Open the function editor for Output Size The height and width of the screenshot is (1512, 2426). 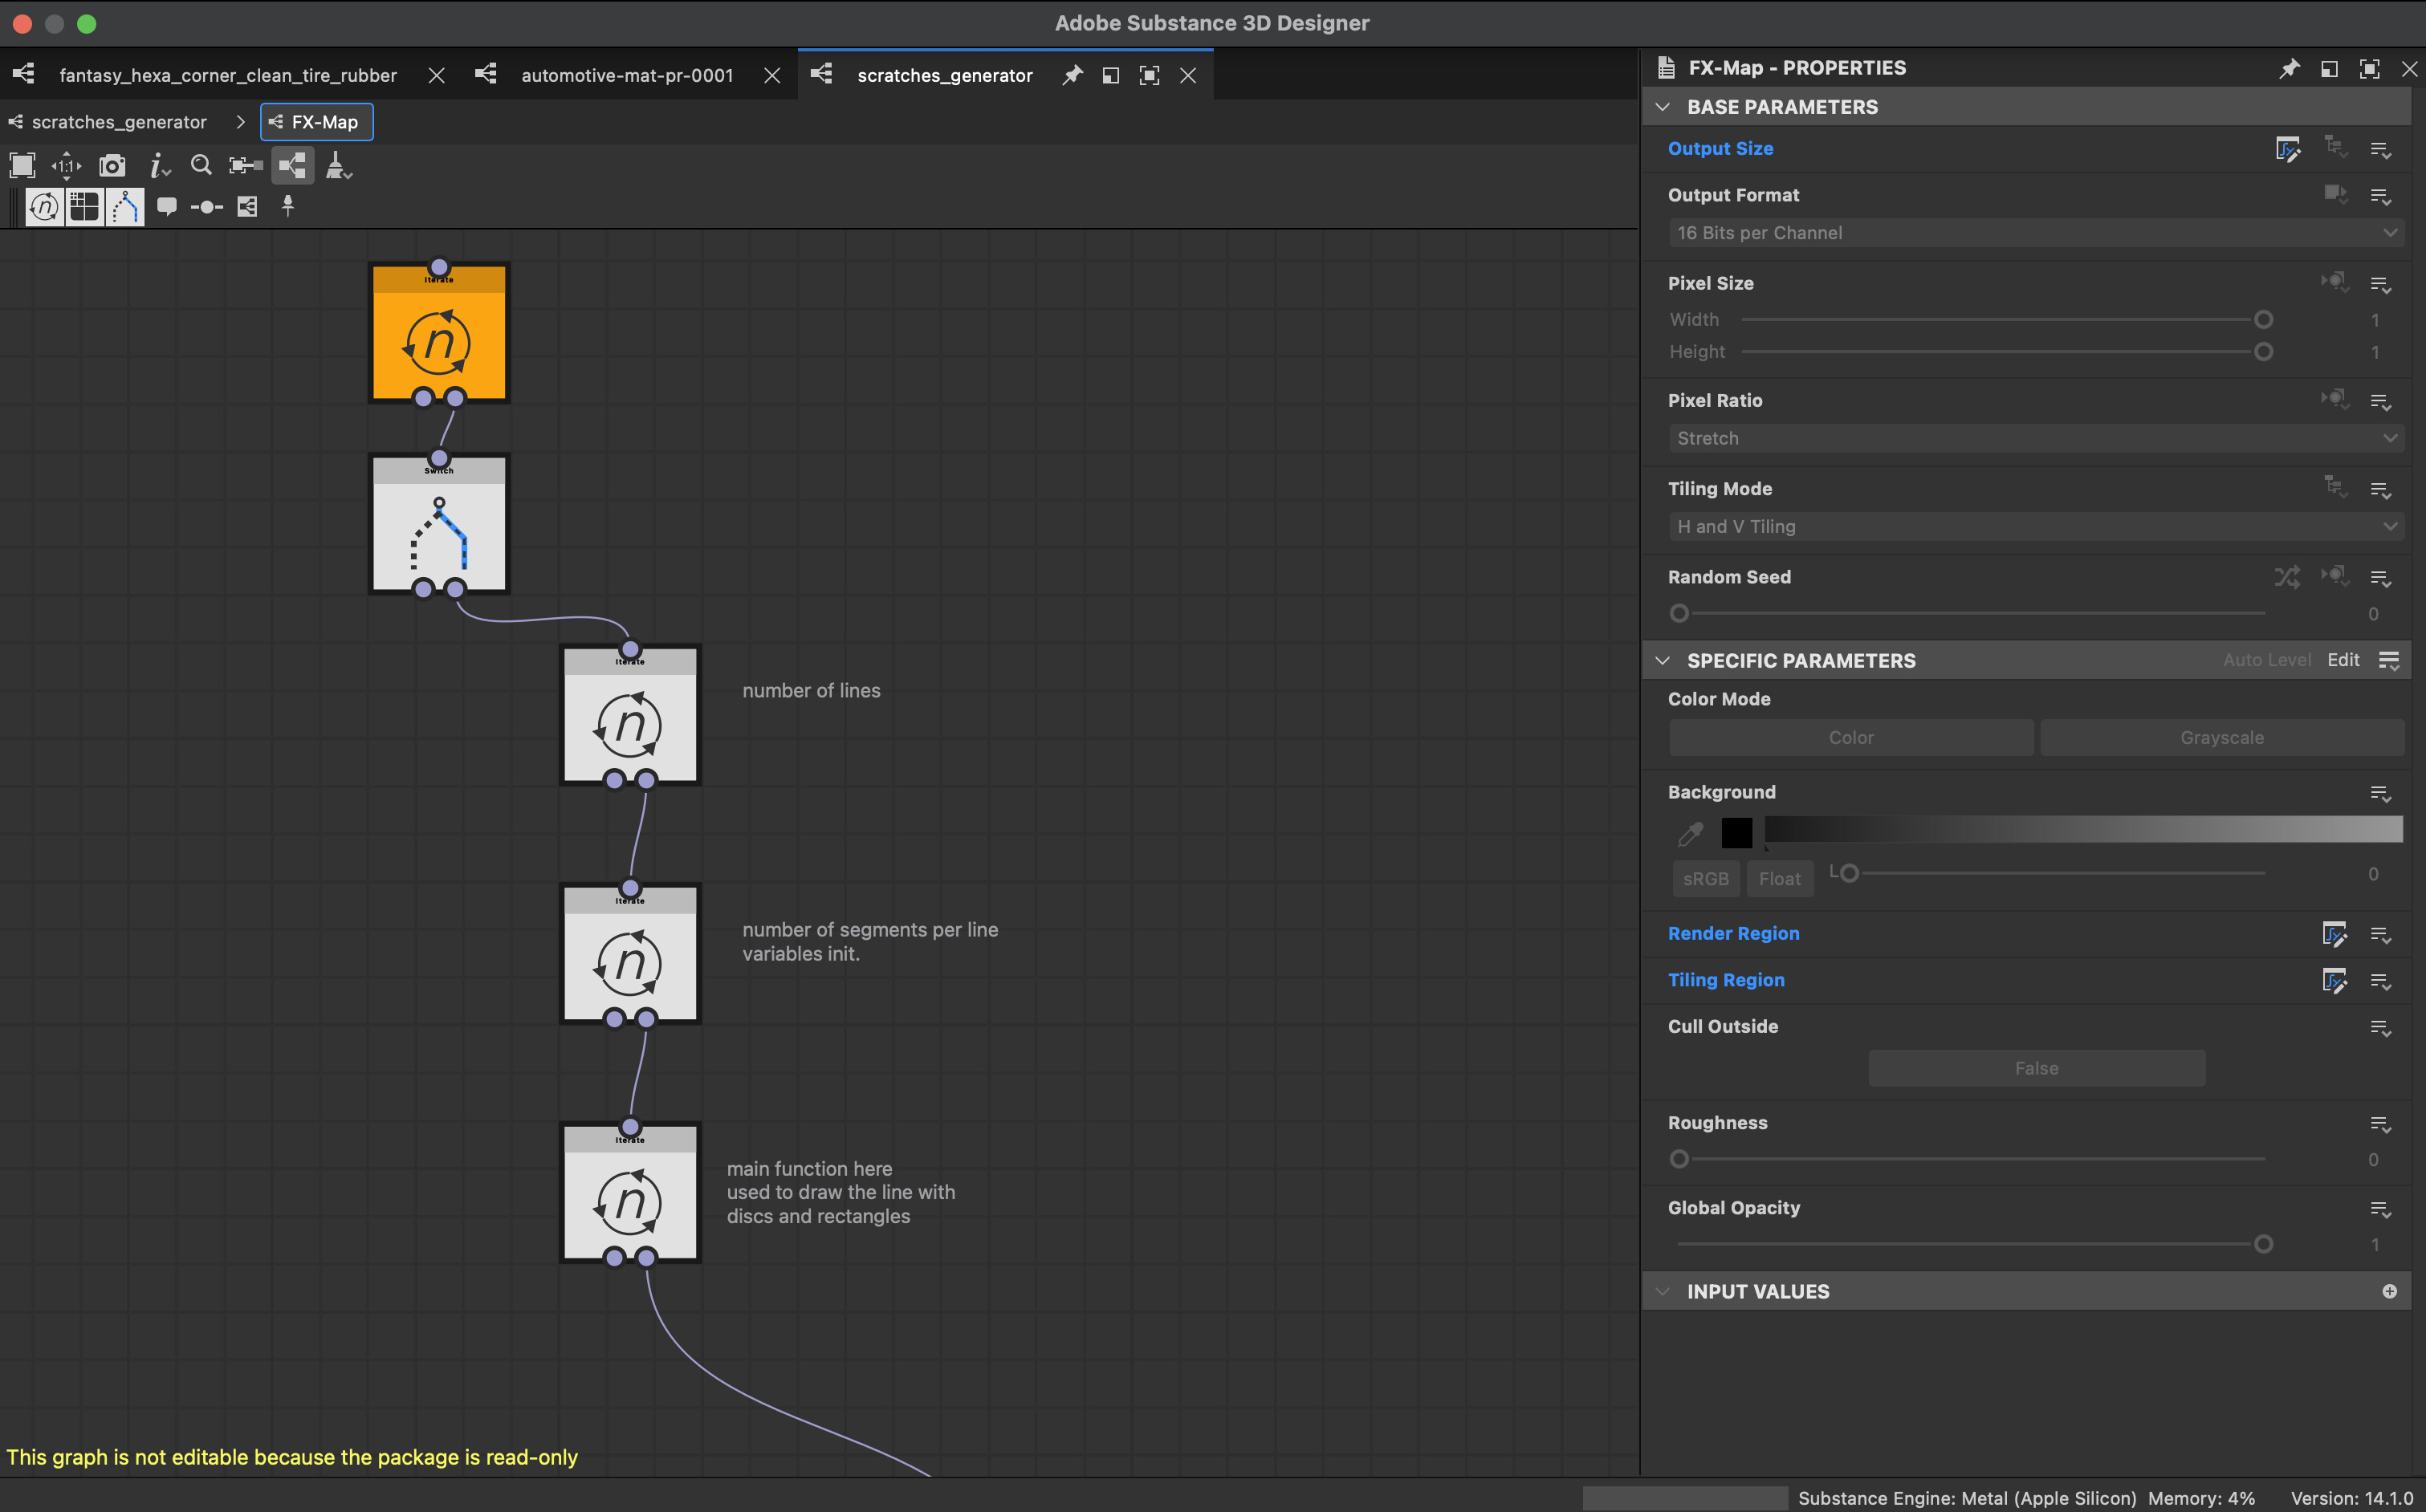click(x=2290, y=149)
